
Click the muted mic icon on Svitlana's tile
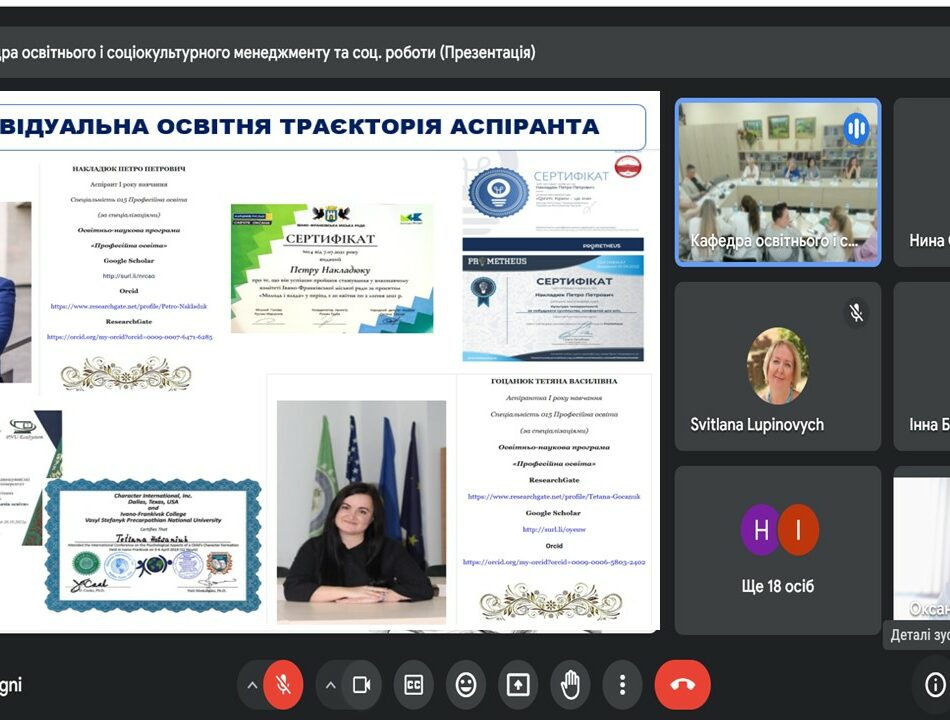[856, 312]
